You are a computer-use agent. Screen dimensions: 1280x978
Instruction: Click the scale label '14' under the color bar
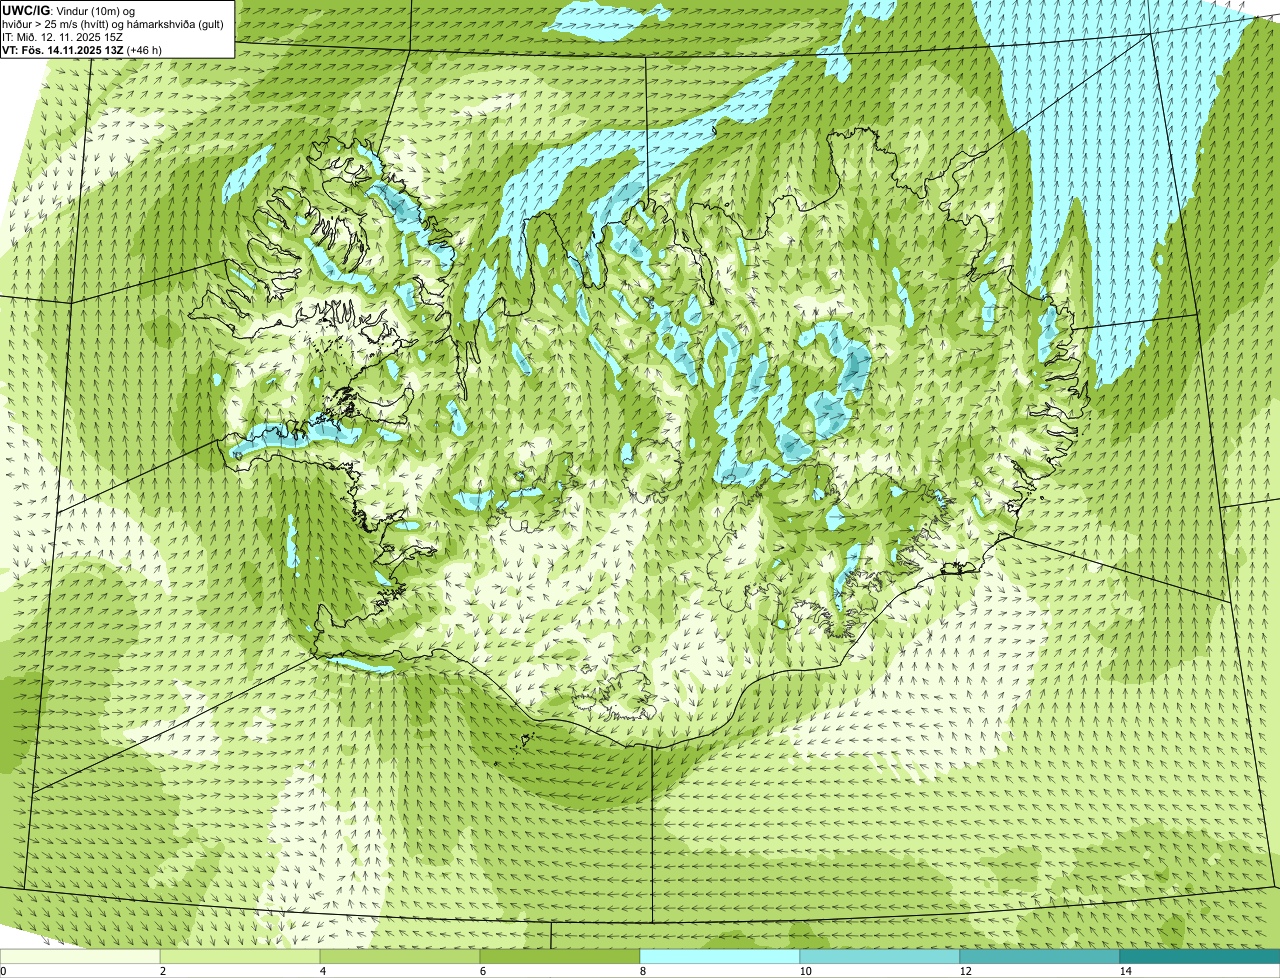tap(1125, 971)
